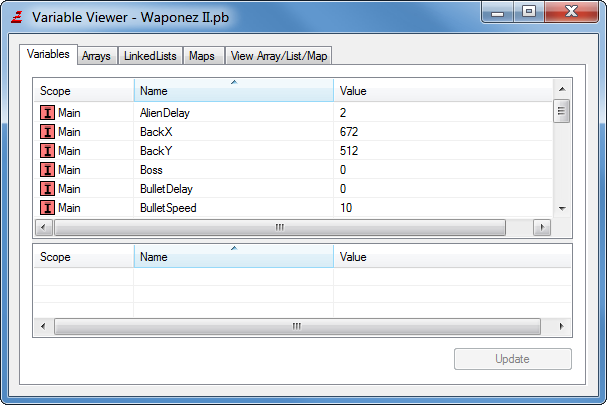The image size is (607, 405).
Task: Click the top list's horizontal scrollbar right arrow
Action: click(542, 227)
